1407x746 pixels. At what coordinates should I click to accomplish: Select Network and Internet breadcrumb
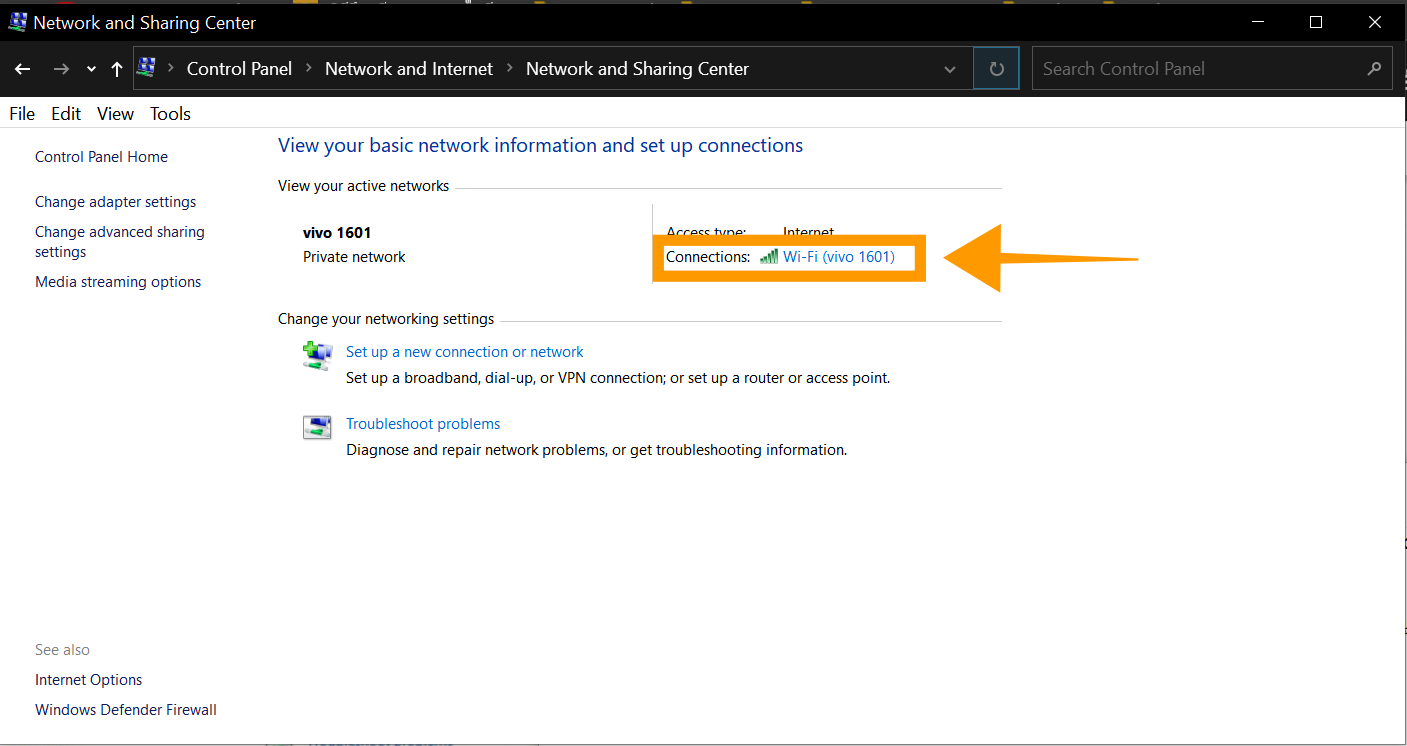coord(409,69)
